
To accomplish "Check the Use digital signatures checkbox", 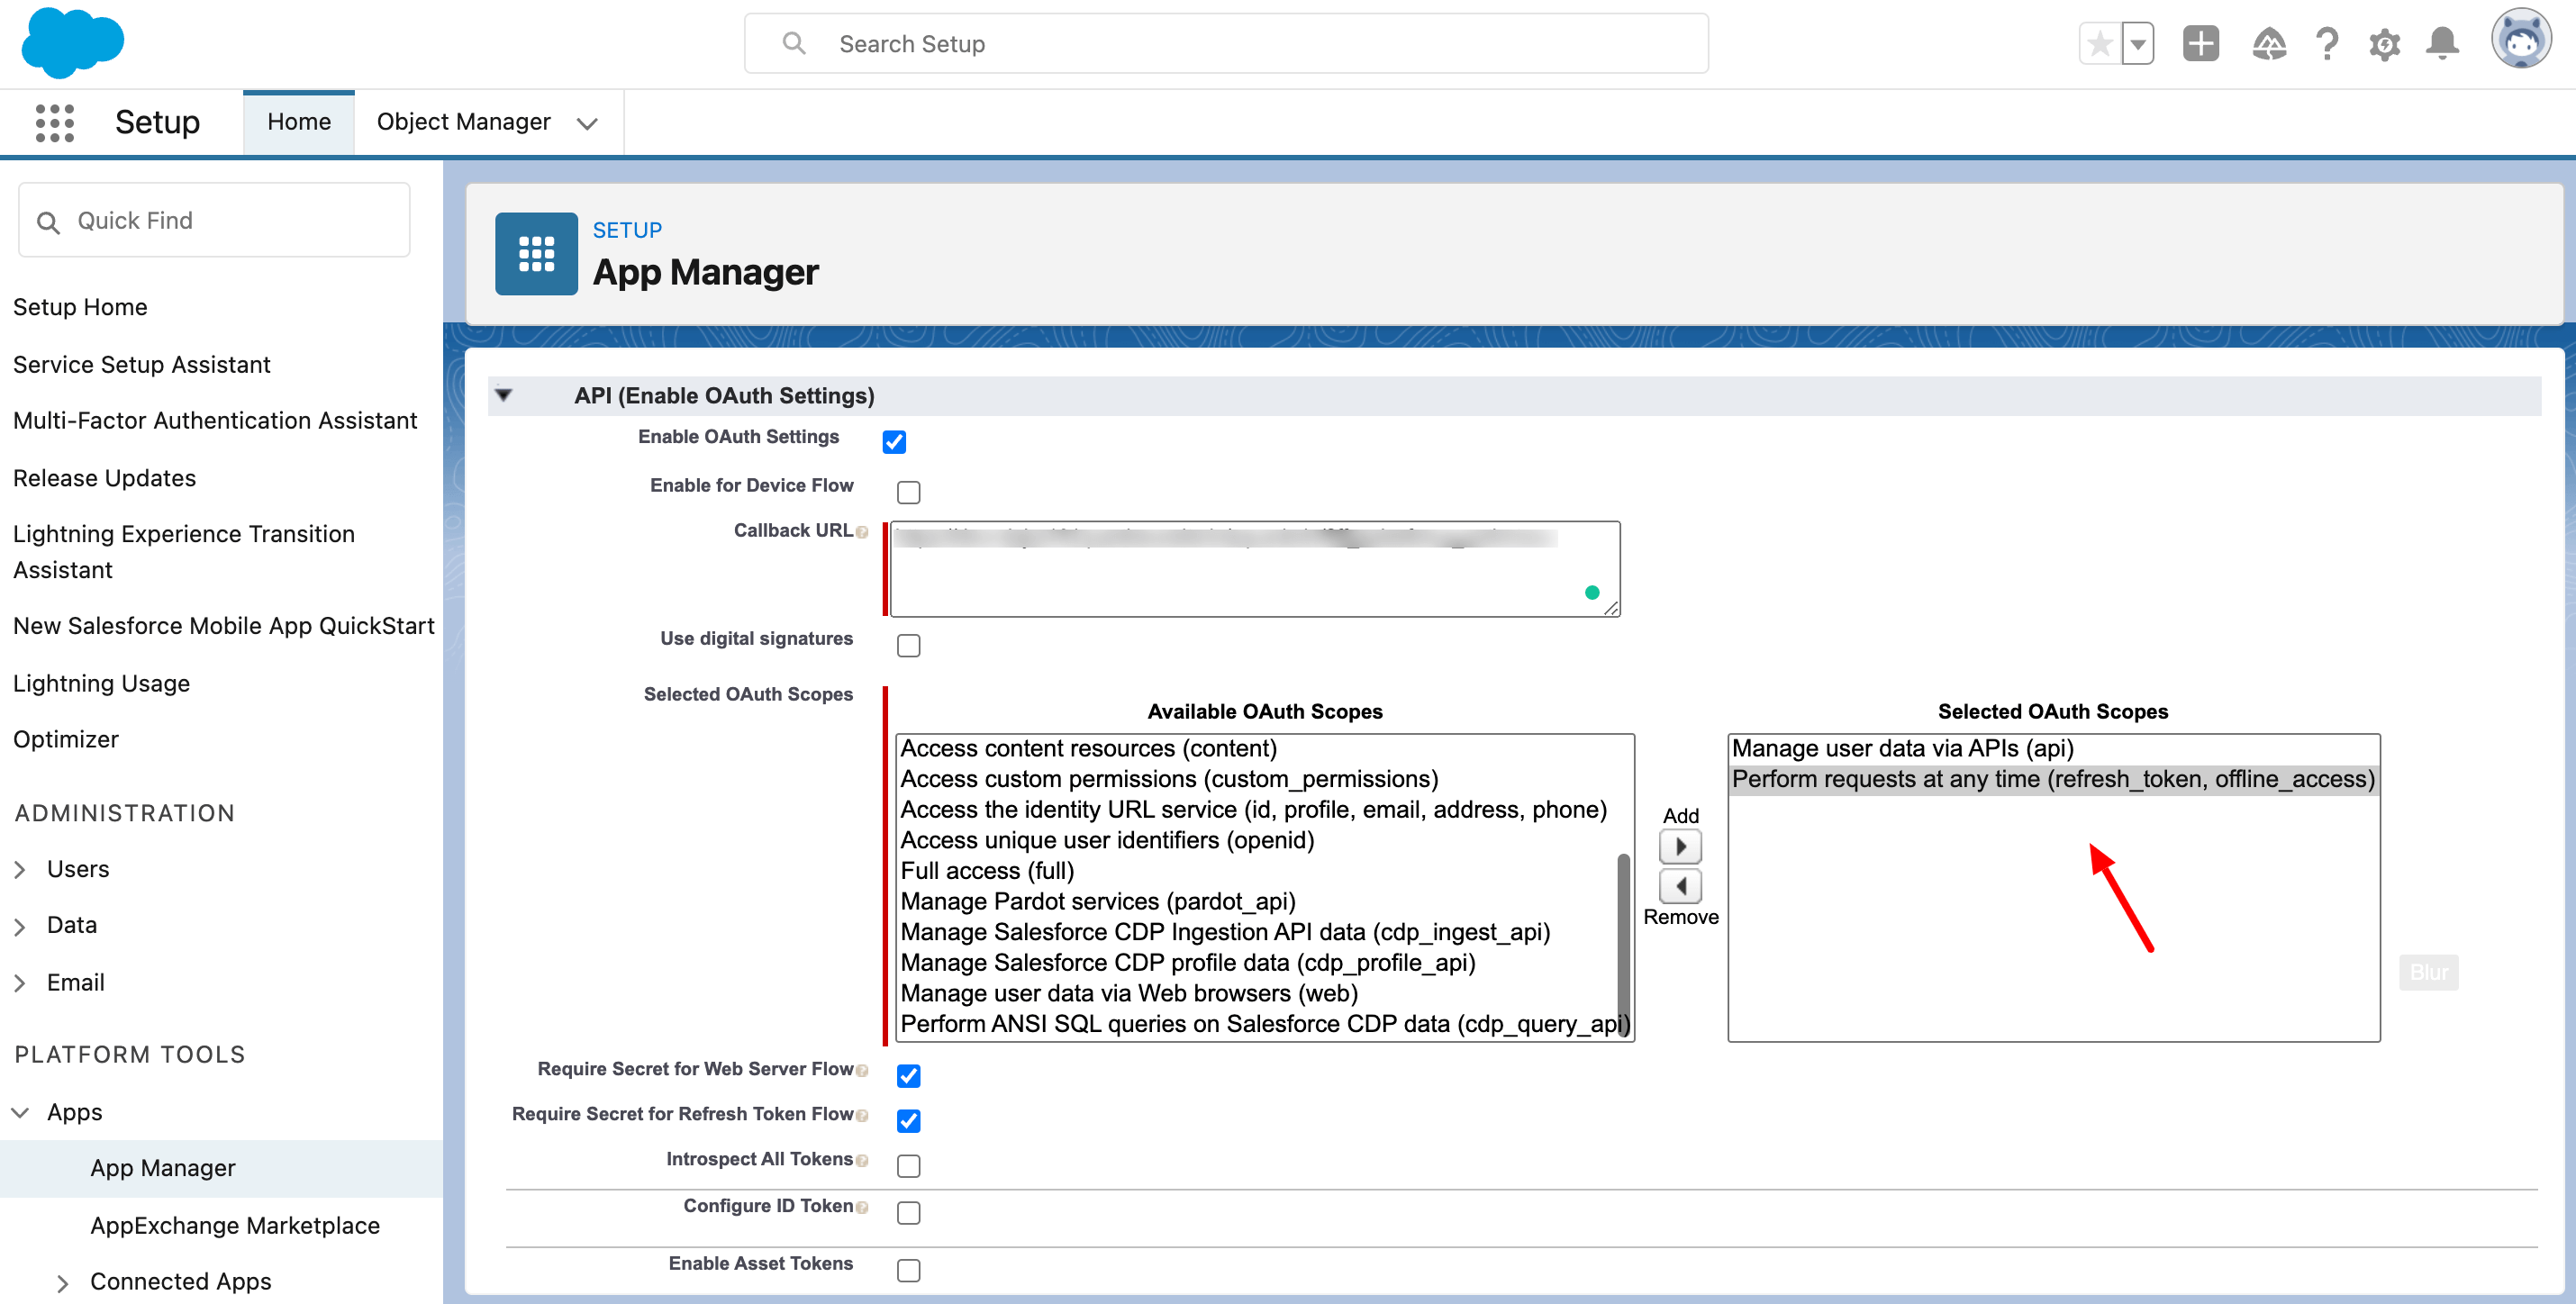I will point(908,645).
